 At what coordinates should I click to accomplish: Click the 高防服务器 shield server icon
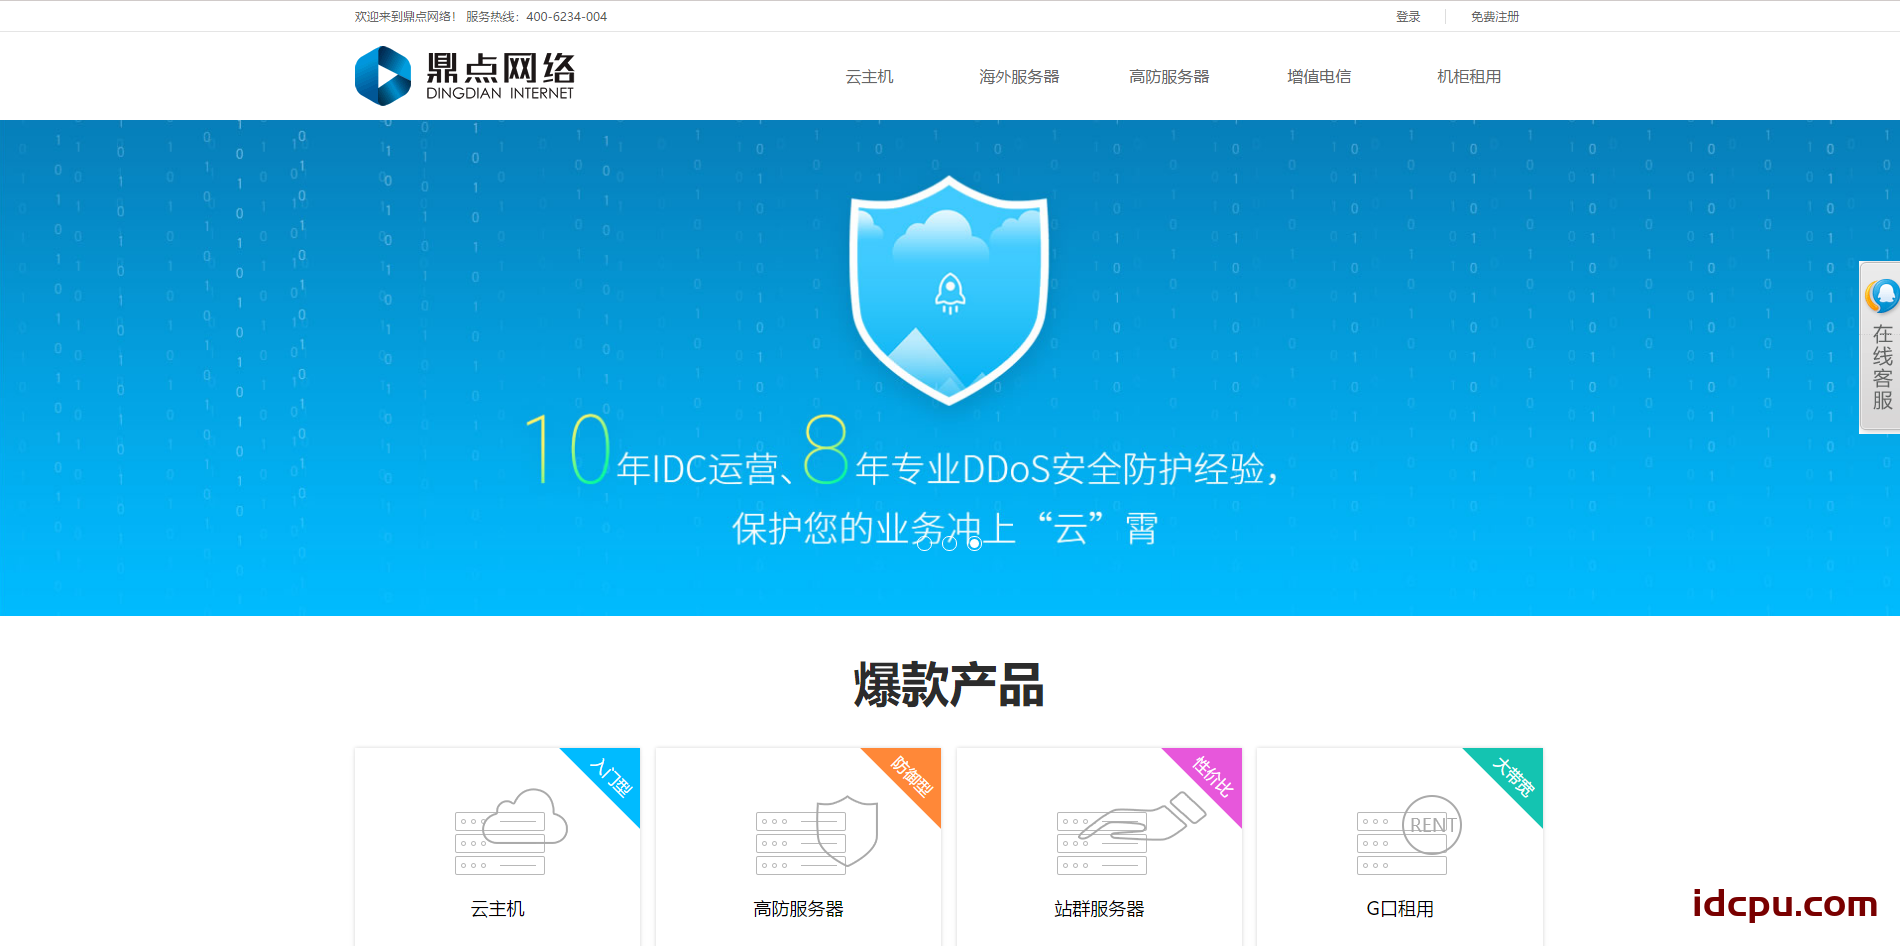816,833
